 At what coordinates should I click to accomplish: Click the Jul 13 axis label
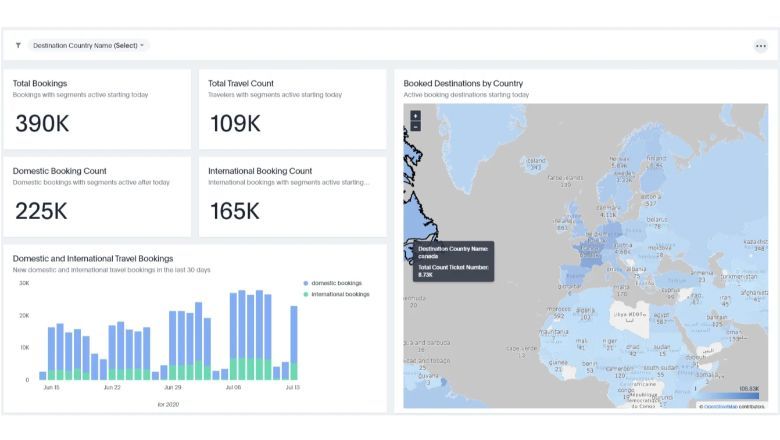(292, 387)
